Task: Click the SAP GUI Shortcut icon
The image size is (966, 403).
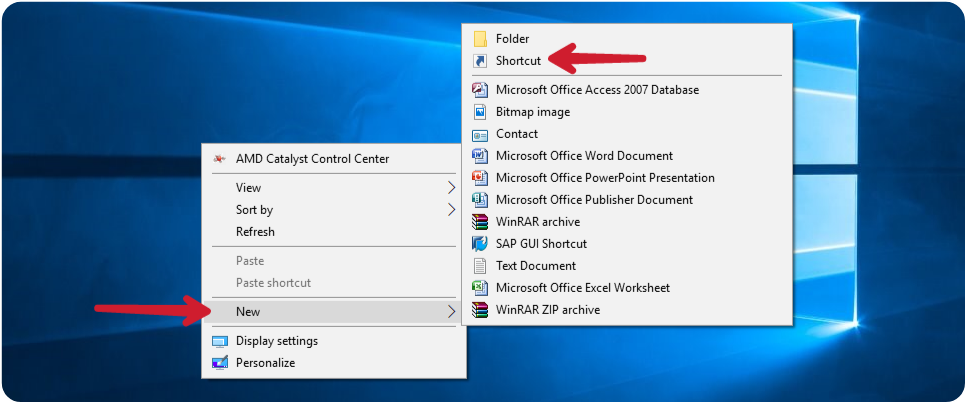Action: tap(480, 244)
